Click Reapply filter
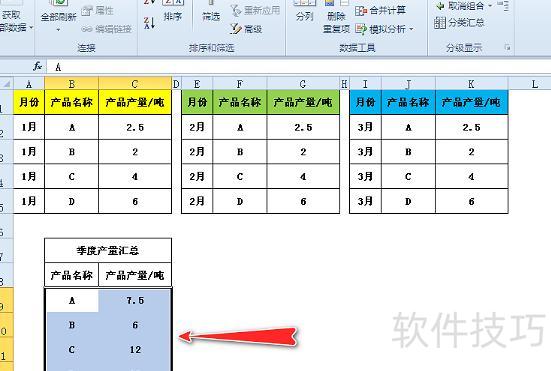The image size is (551, 371). pos(256,10)
